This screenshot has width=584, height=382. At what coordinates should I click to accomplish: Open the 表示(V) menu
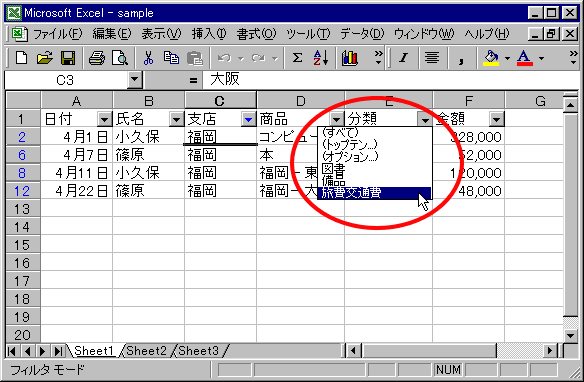tap(161, 34)
